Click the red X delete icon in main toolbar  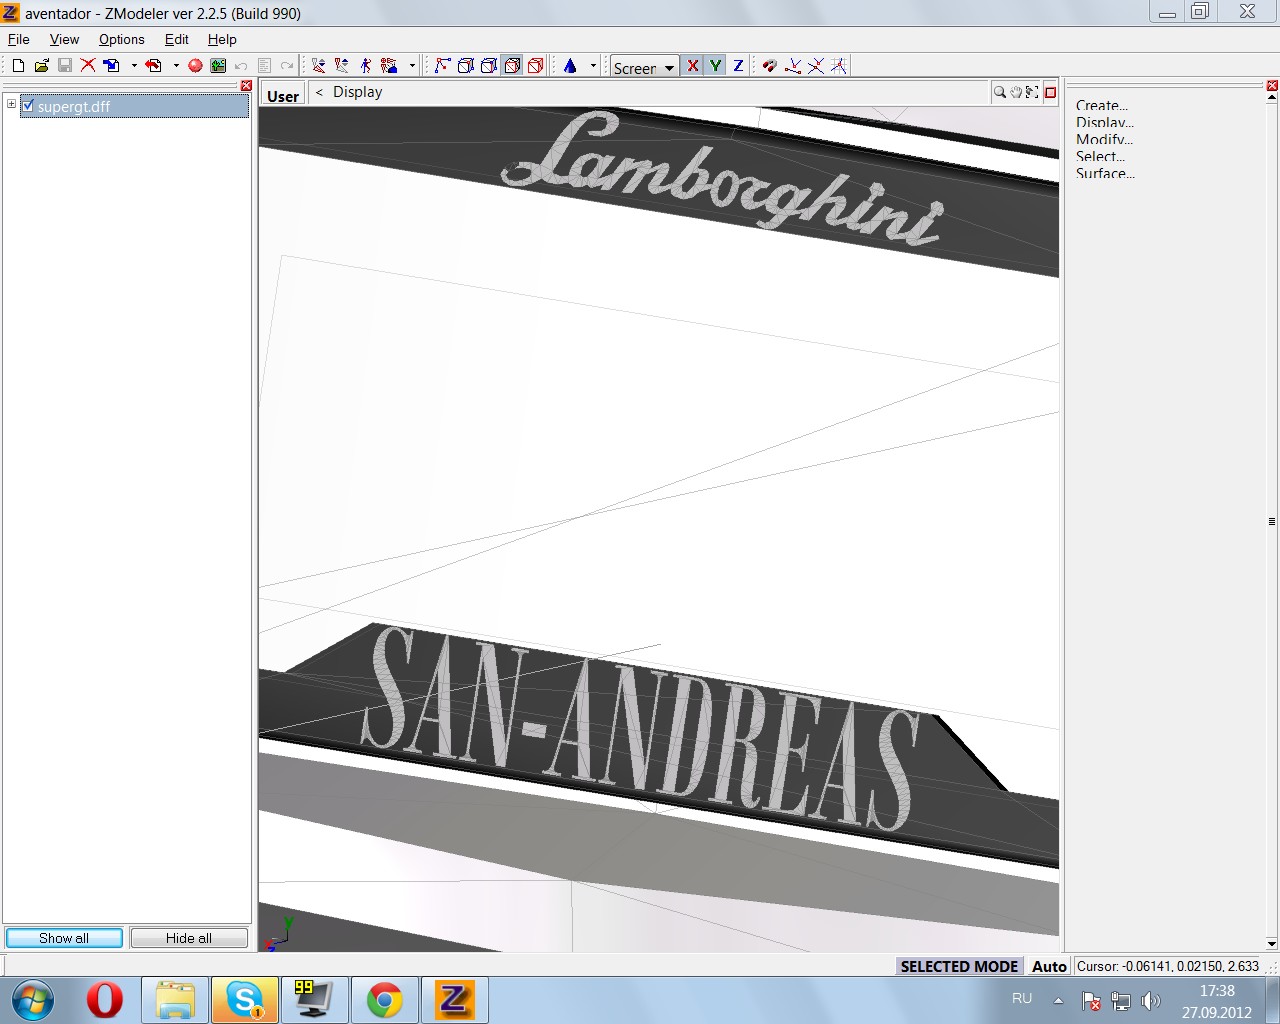[x=88, y=66]
